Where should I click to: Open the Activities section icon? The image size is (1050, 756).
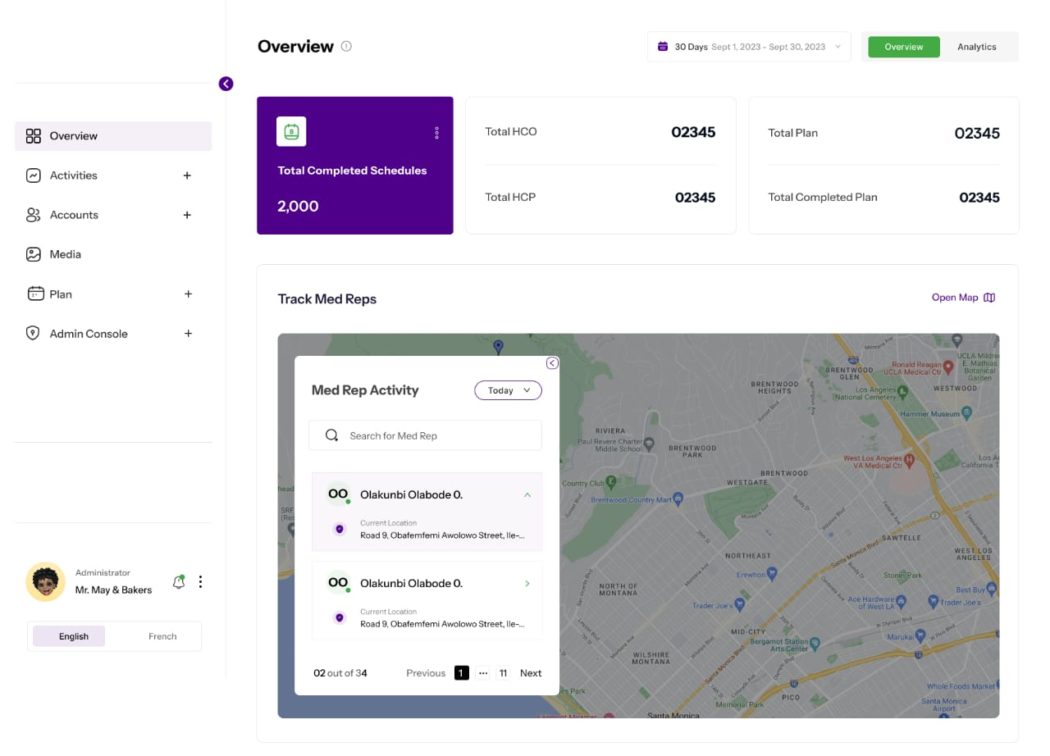coord(35,175)
